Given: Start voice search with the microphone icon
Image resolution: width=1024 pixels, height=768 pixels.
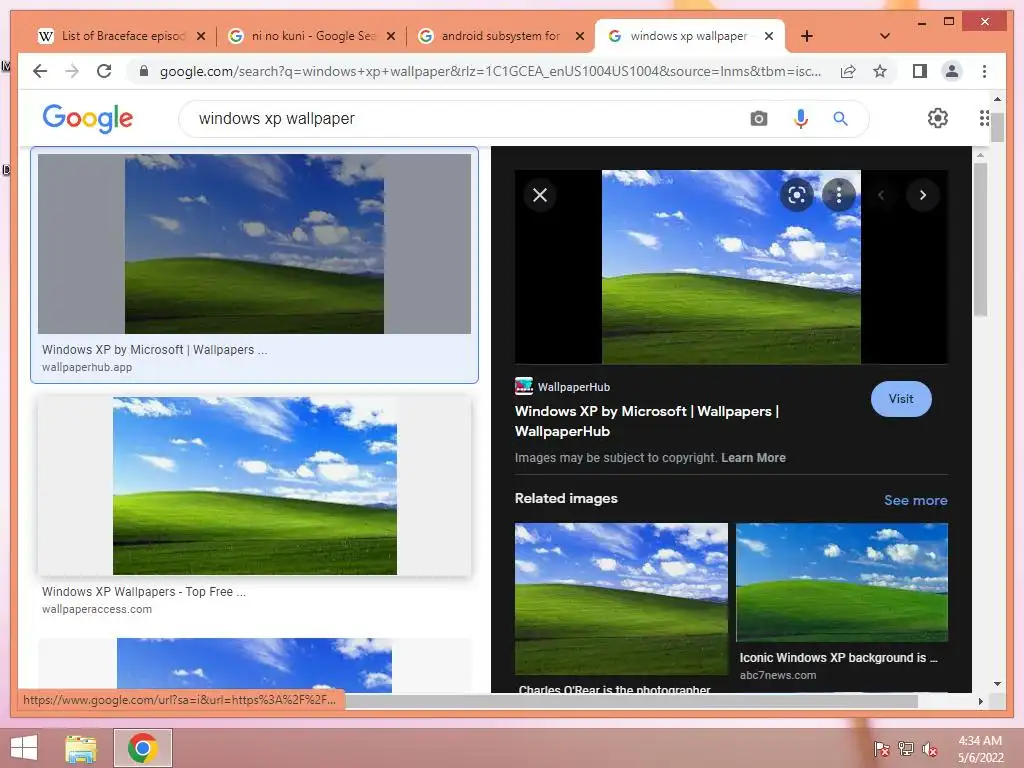Looking at the screenshot, I should [x=801, y=118].
